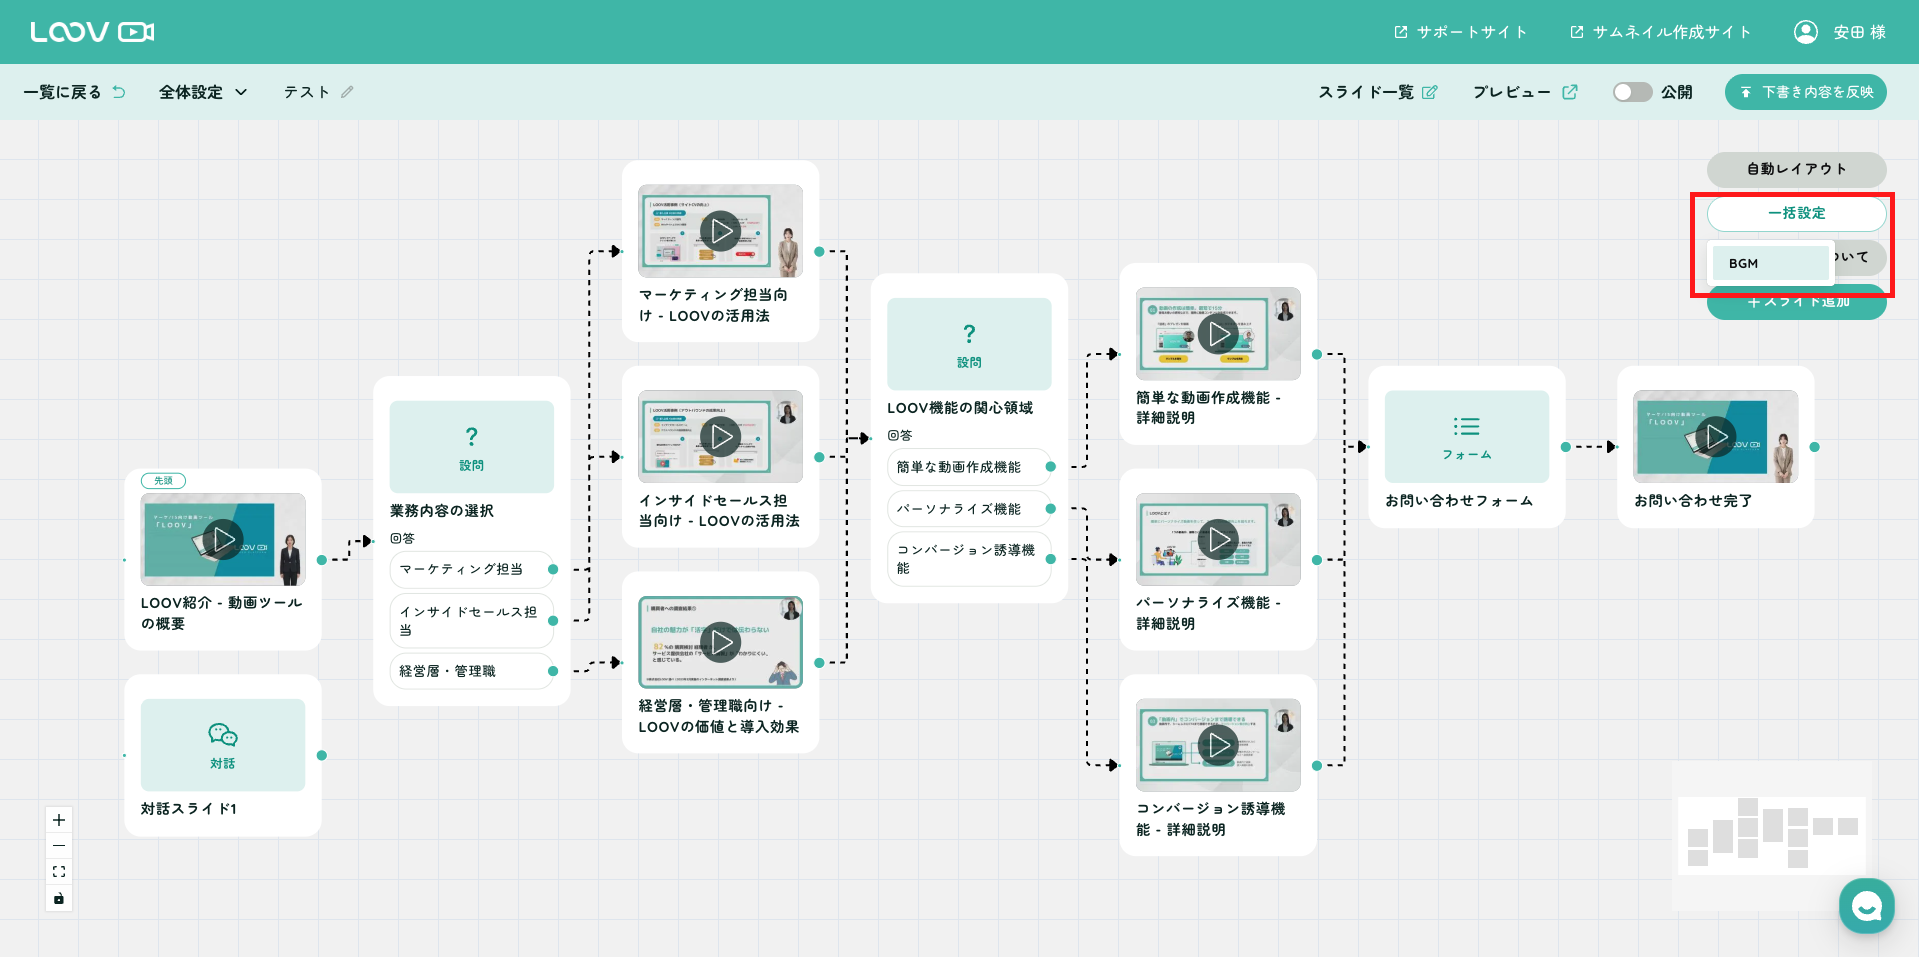Image resolution: width=1919 pixels, height=957 pixels.
Task: Click output connector of 対話スライド1
Action: coord(322,755)
